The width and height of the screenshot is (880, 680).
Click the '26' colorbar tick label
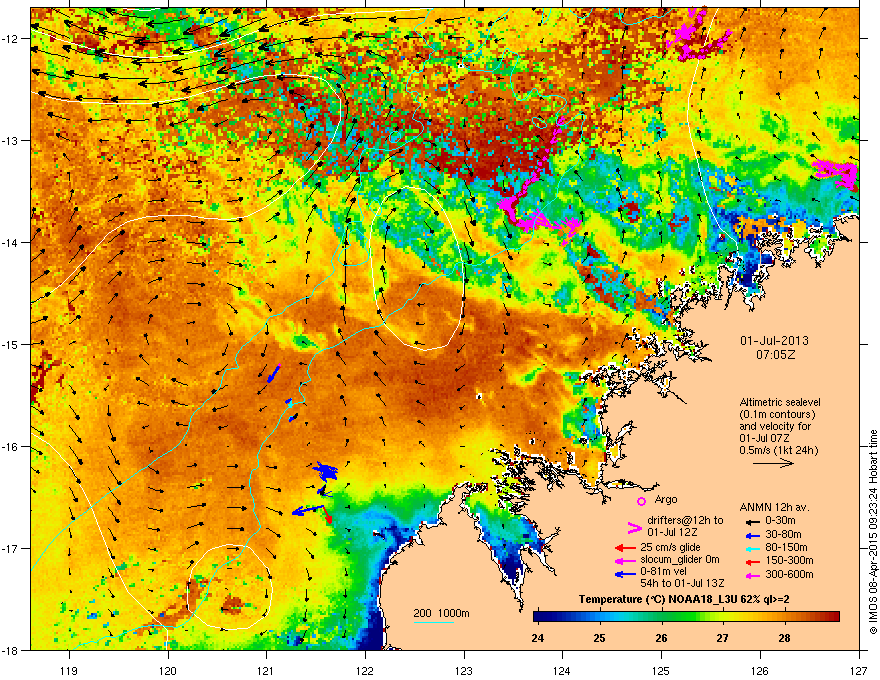661,638
